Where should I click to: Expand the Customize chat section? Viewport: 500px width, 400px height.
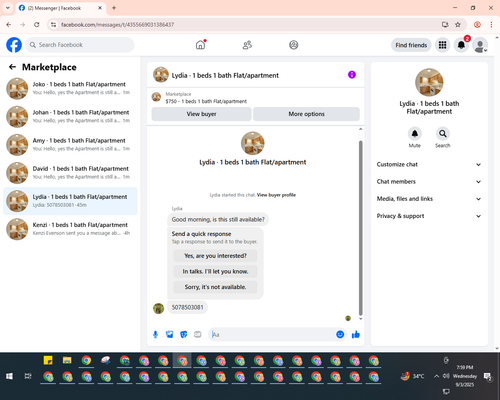429,164
